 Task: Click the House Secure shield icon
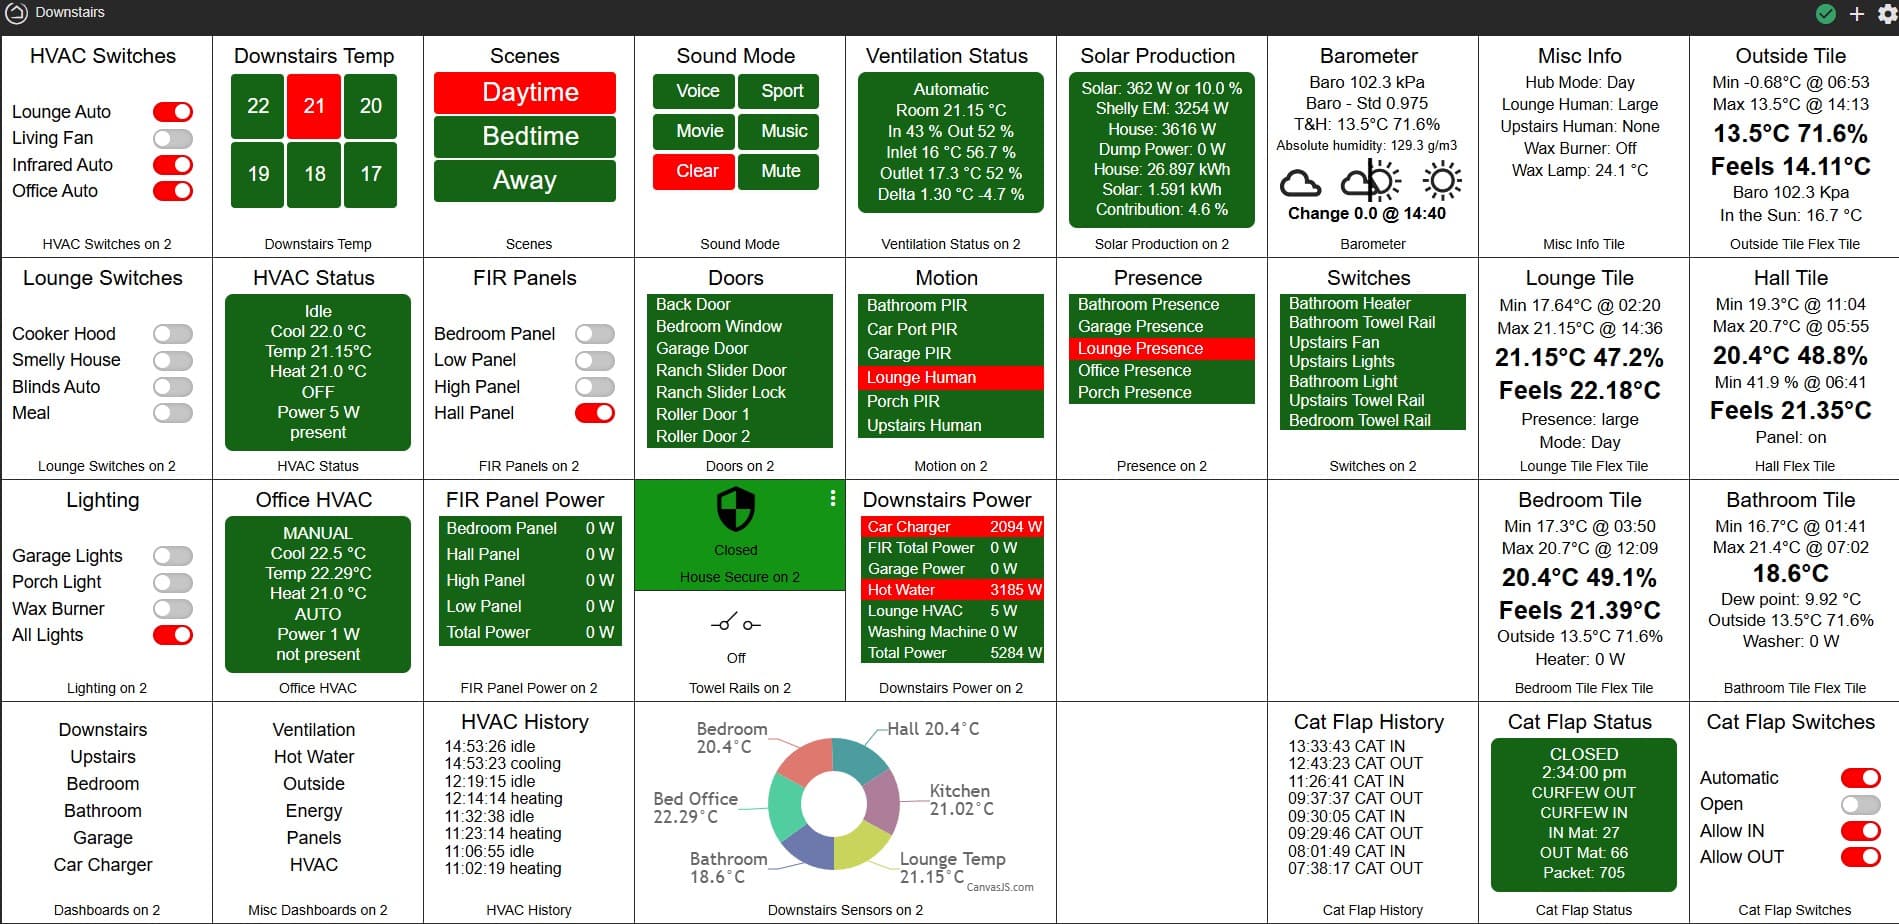click(x=736, y=509)
